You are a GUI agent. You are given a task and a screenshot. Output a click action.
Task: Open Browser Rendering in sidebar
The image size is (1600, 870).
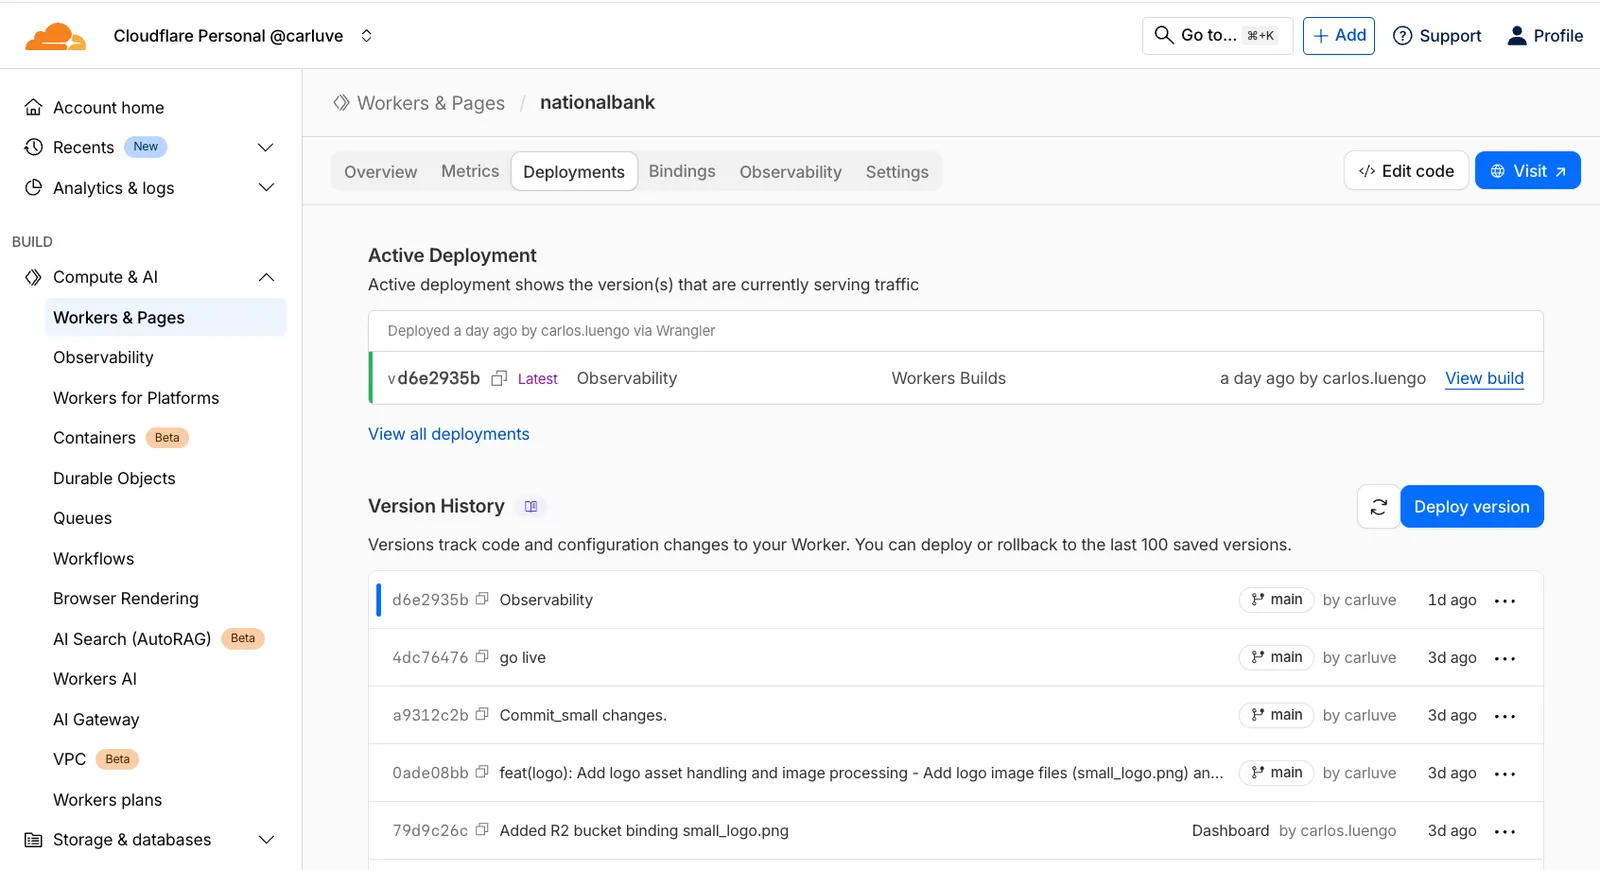point(126,599)
